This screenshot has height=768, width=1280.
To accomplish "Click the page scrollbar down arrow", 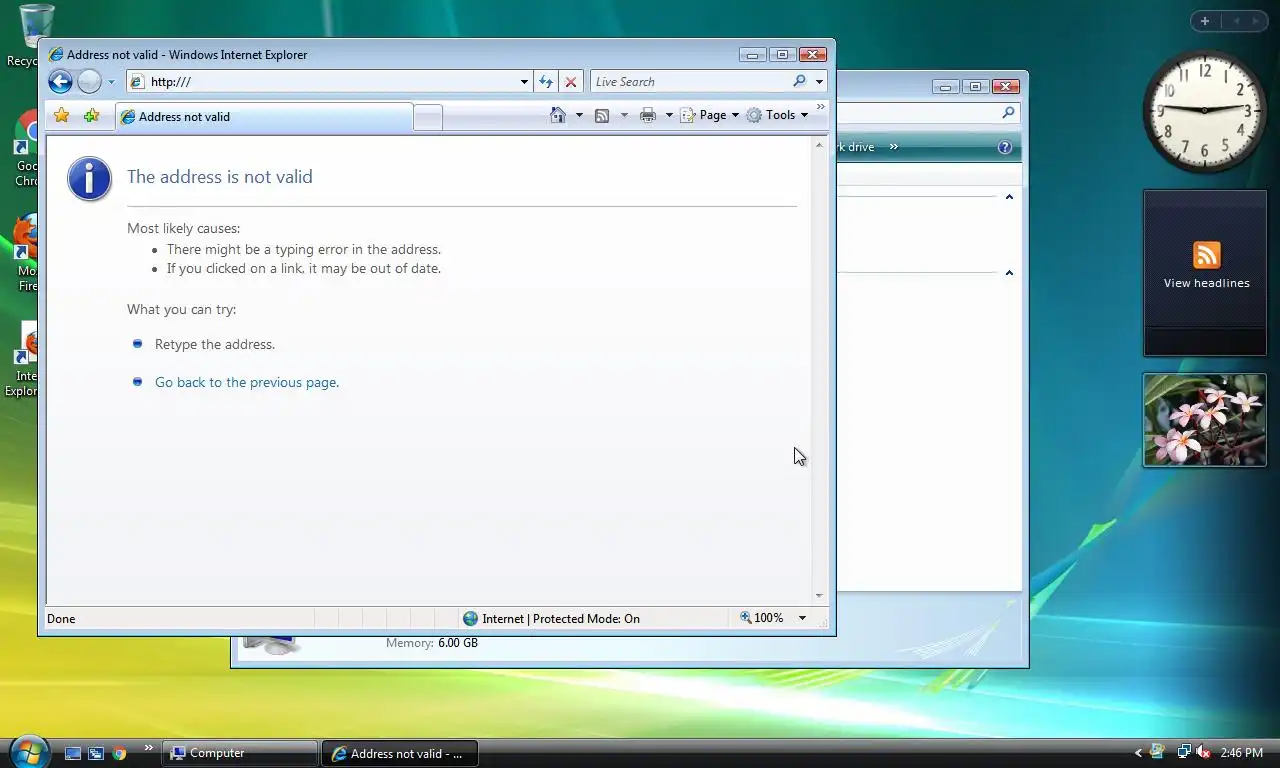I will pyautogui.click(x=819, y=596).
